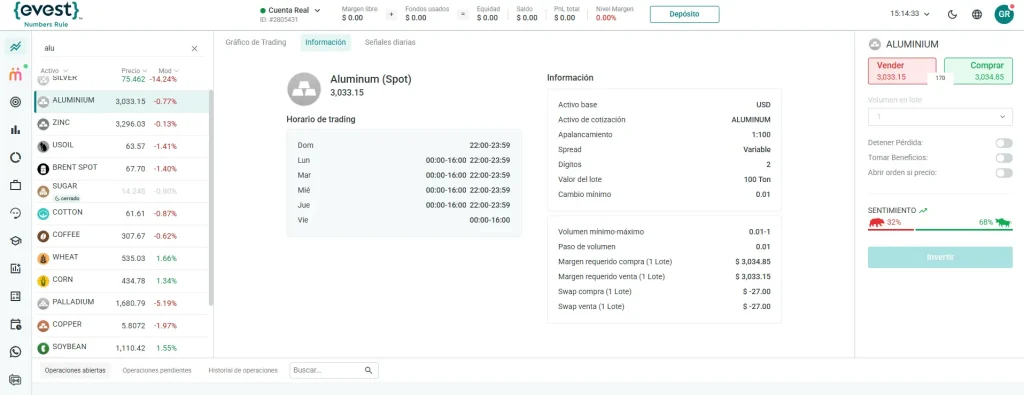Open the Volumen en lote dropdown
Screen dimensions: 1024x395
tap(940, 117)
